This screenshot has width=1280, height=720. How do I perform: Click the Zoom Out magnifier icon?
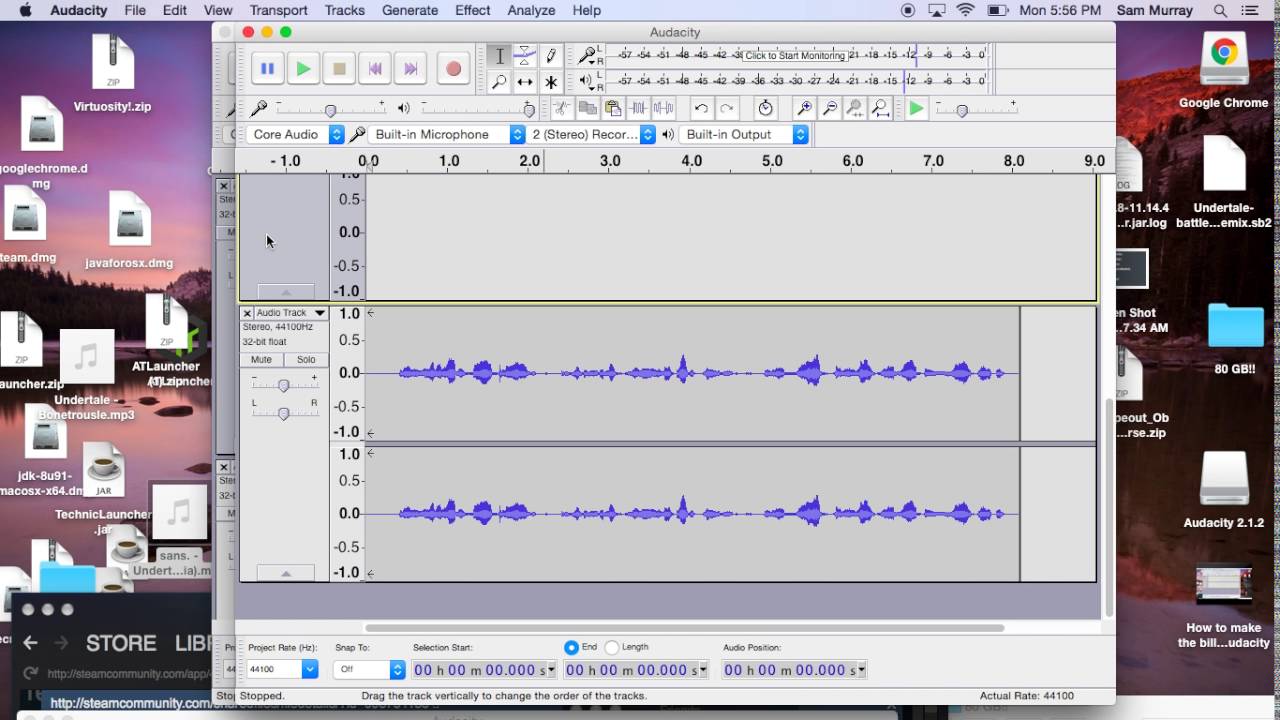[x=829, y=108]
